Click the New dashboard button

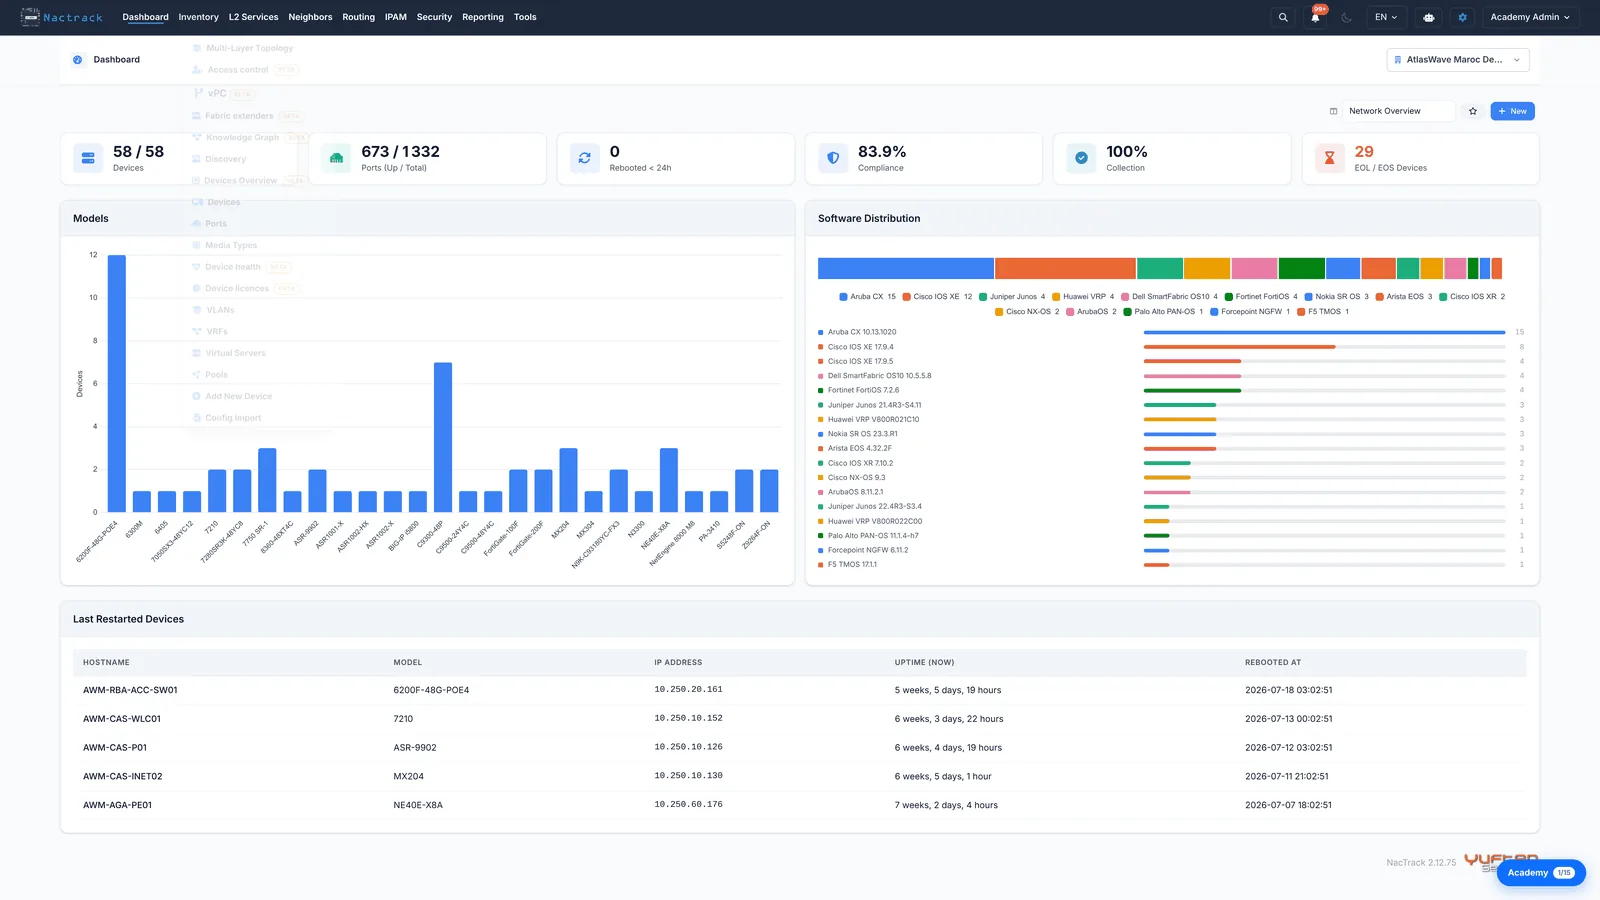pos(1512,111)
